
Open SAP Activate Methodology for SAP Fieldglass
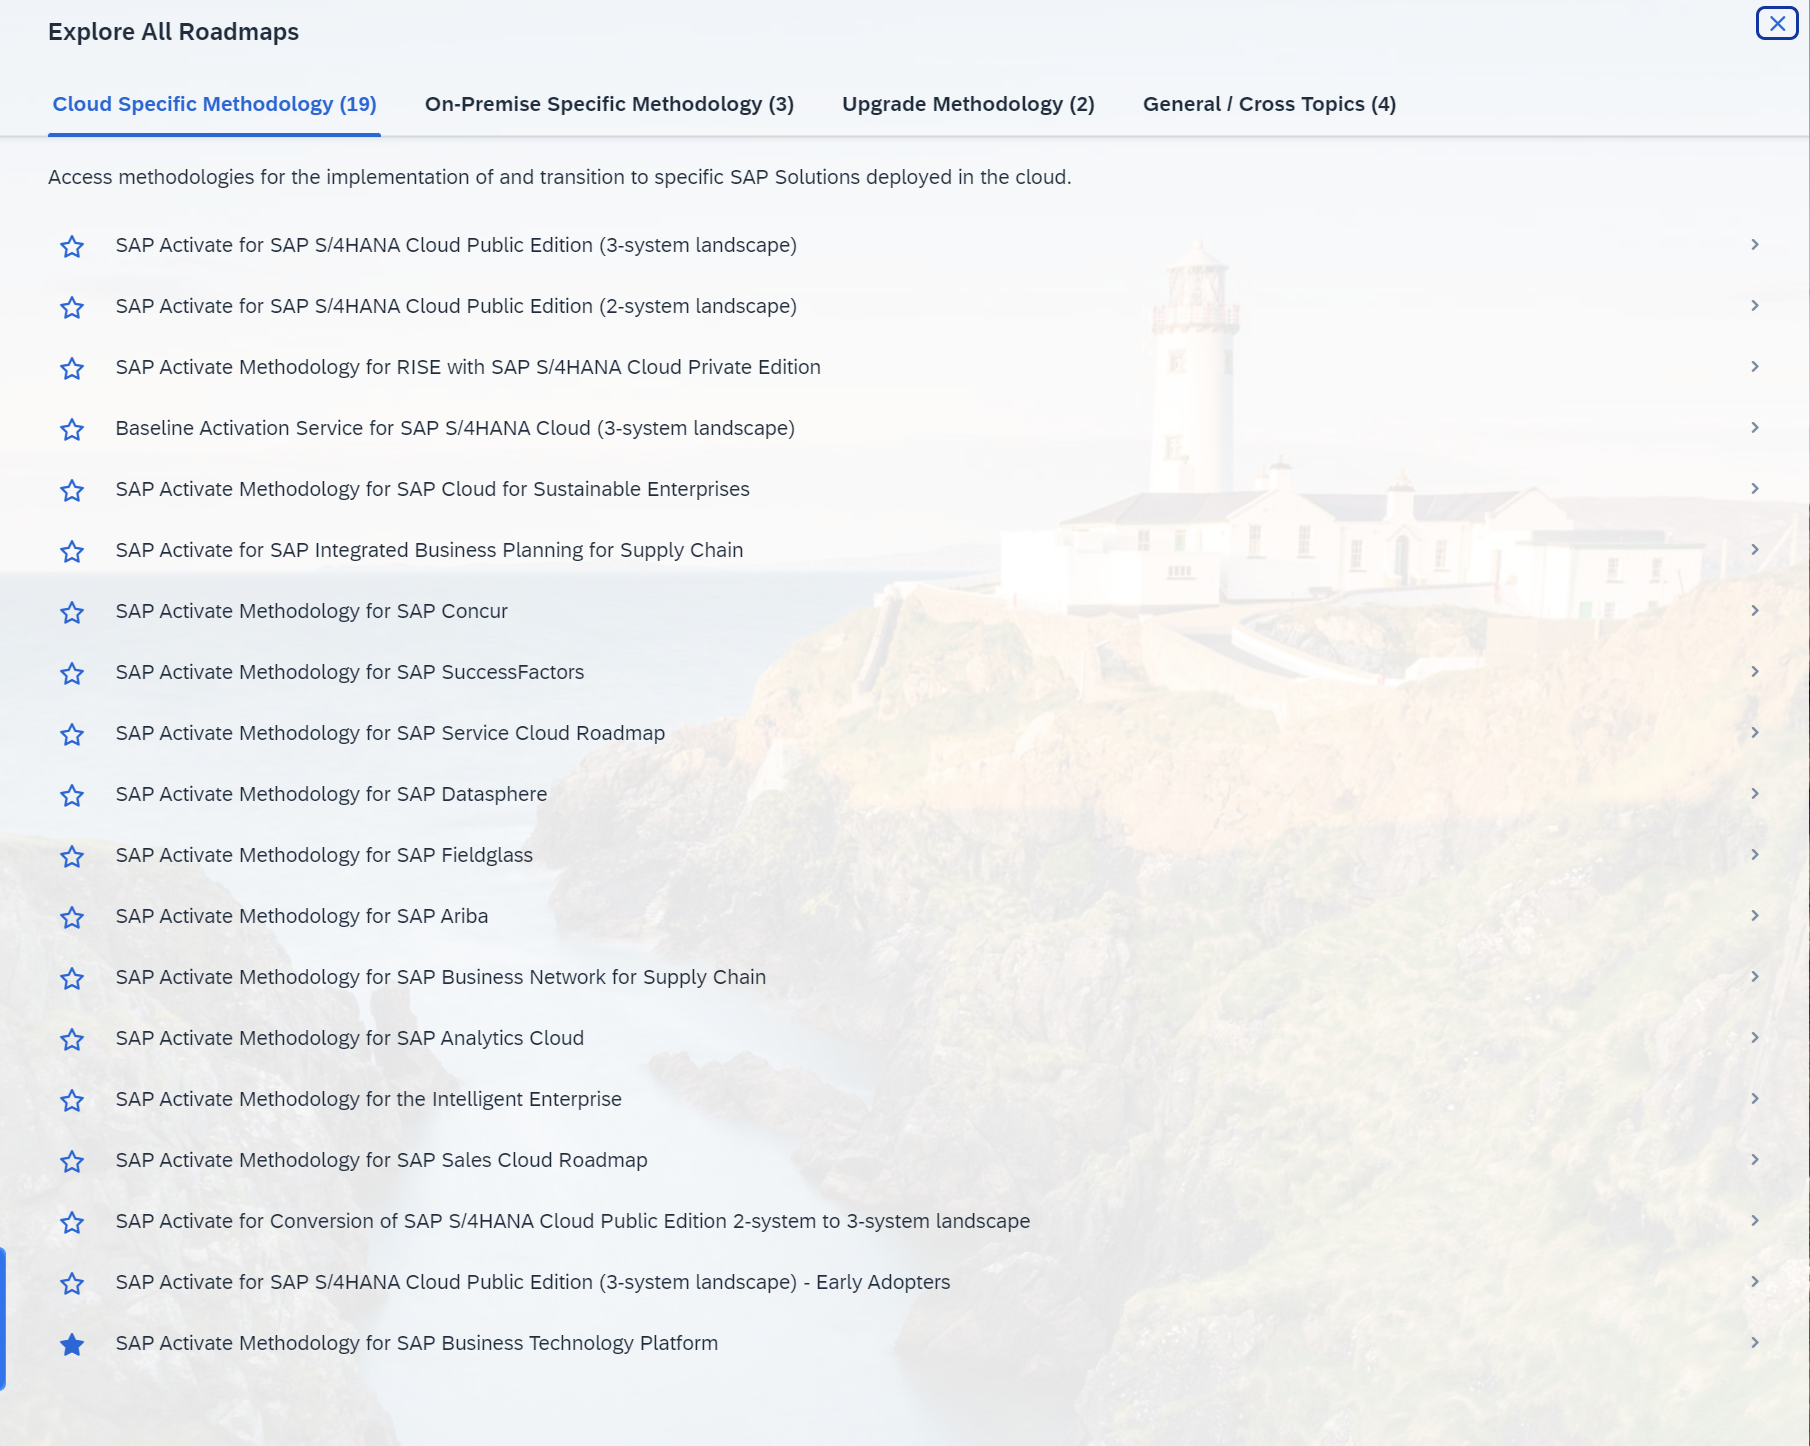pos(324,855)
